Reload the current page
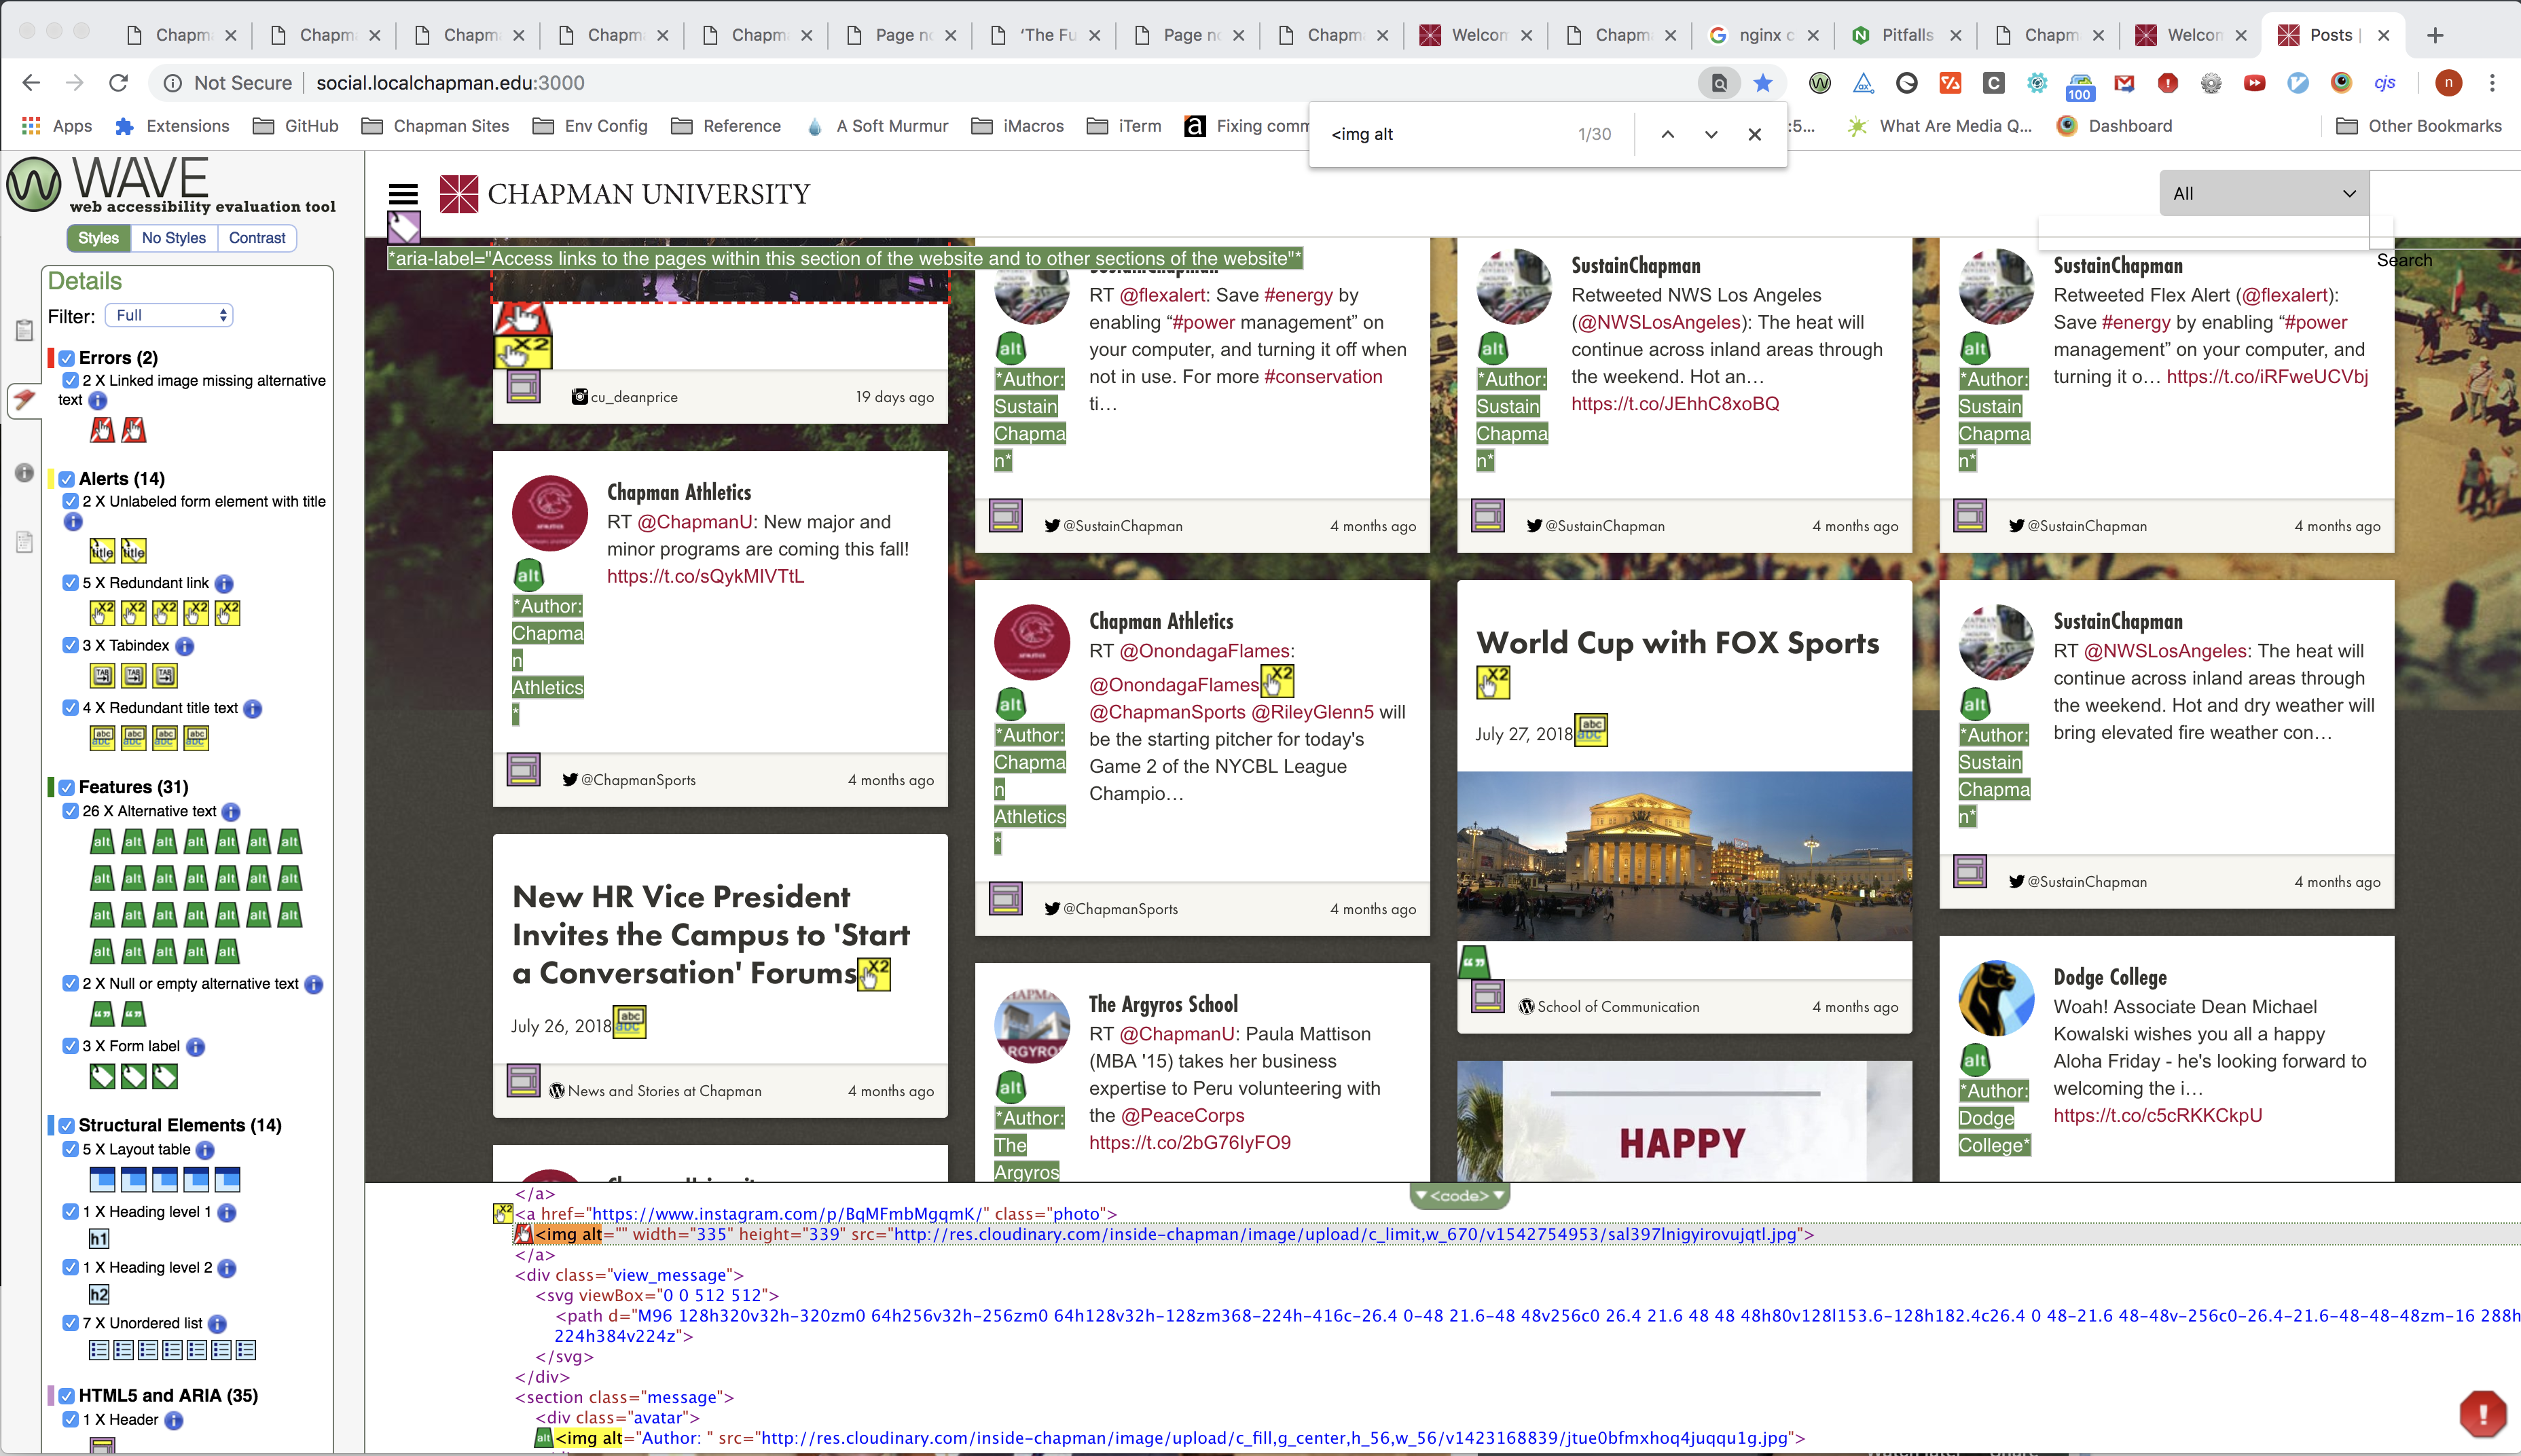The width and height of the screenshot is (2521, 1456). (118, 83)
